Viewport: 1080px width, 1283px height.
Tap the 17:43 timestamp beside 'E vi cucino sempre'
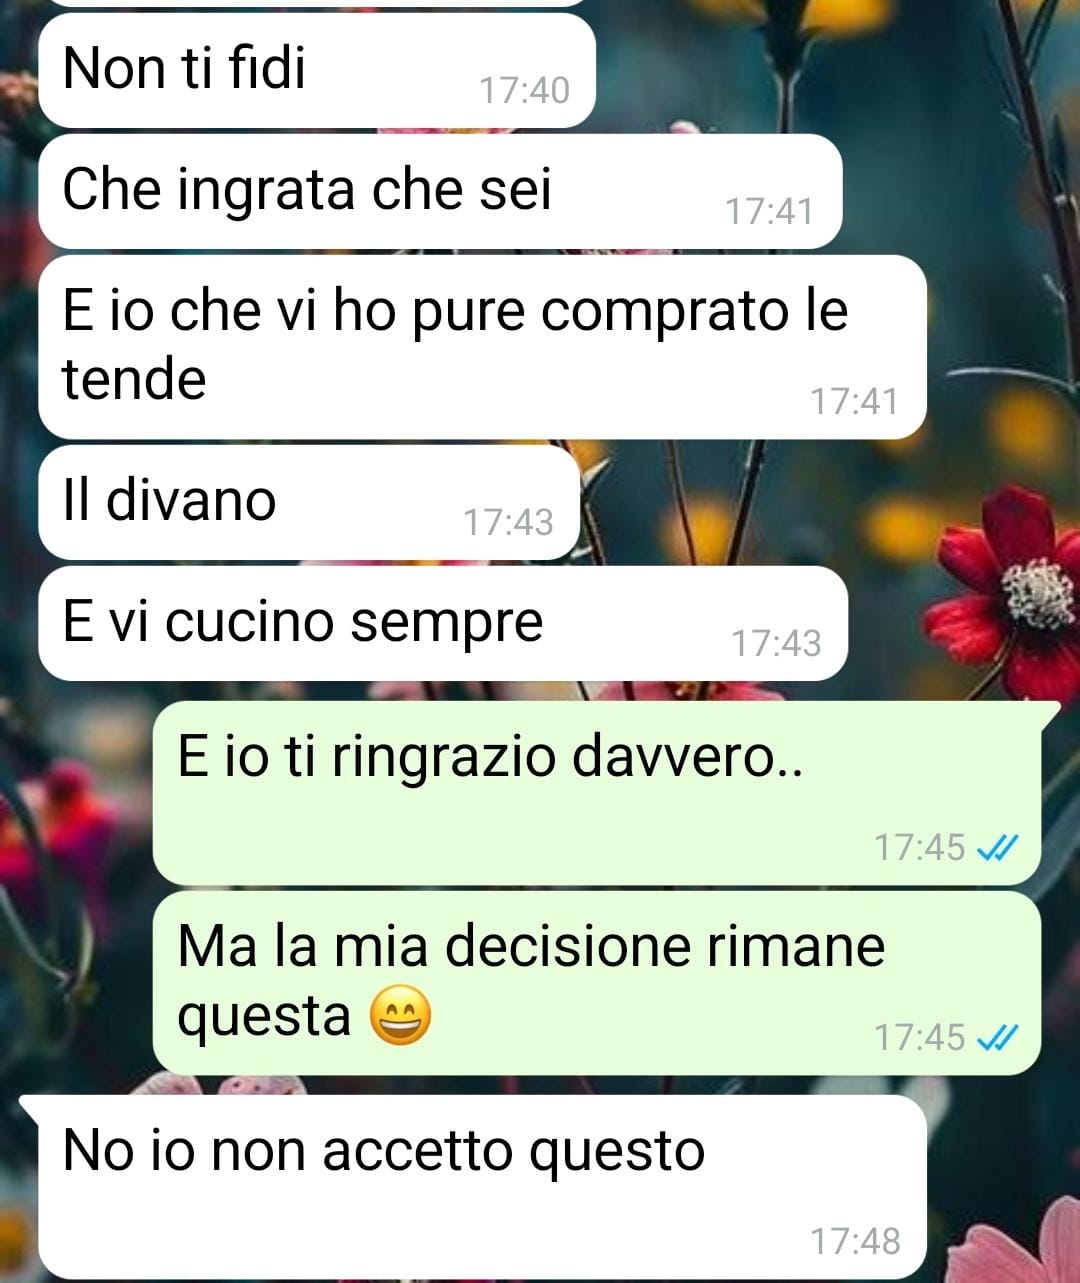776,643
